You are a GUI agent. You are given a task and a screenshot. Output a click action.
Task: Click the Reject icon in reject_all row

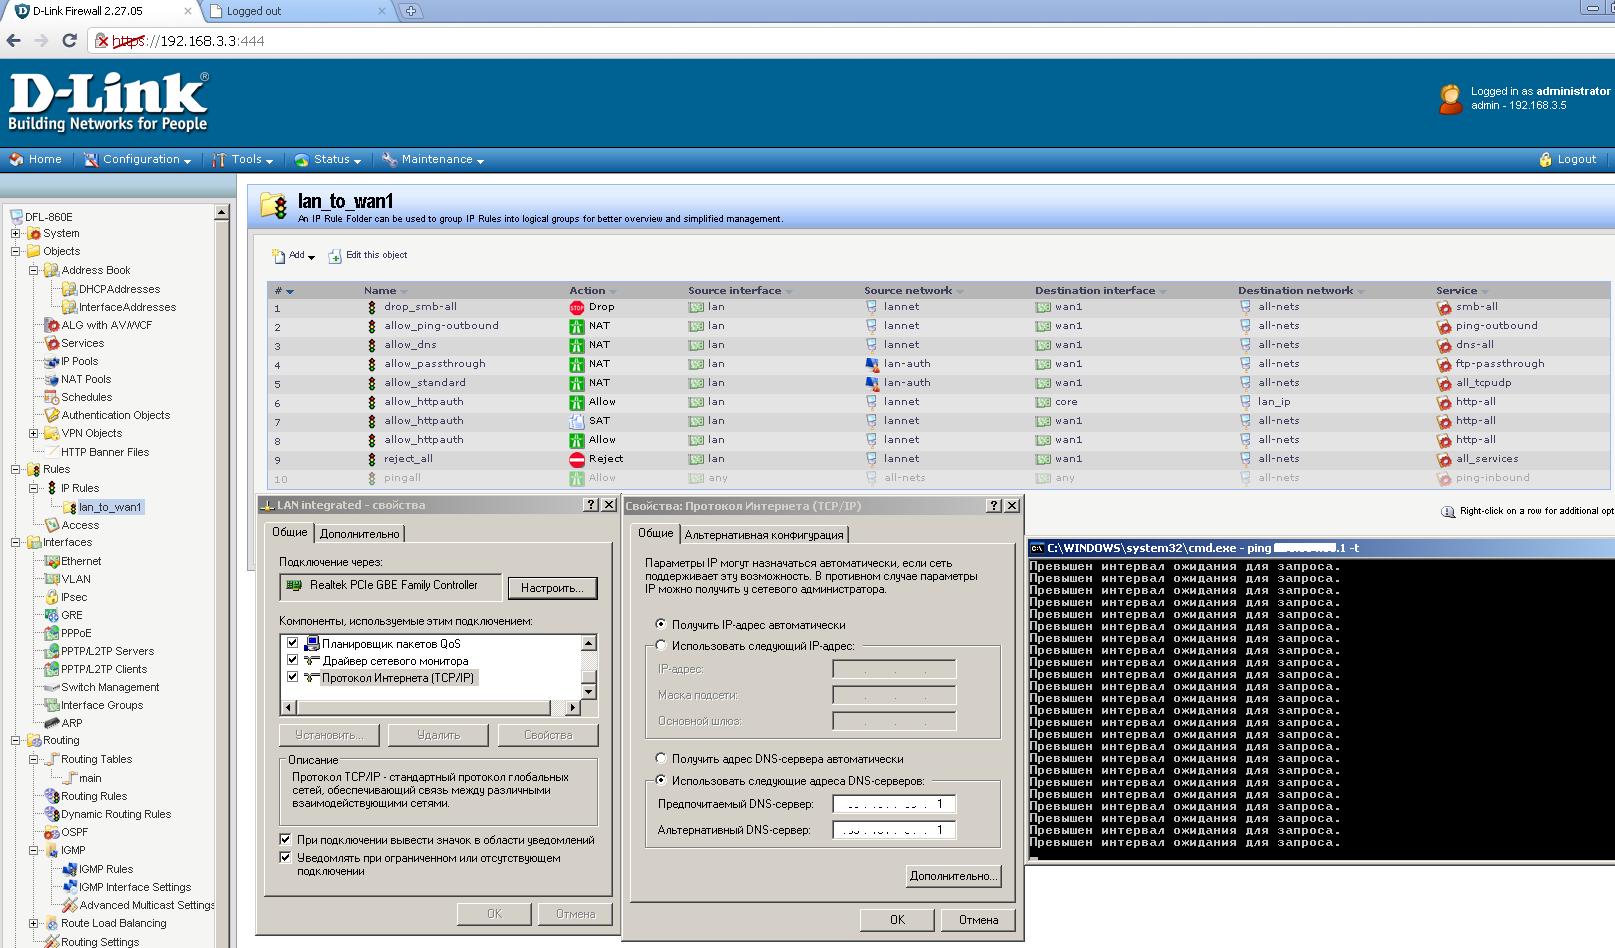[577, 460]
